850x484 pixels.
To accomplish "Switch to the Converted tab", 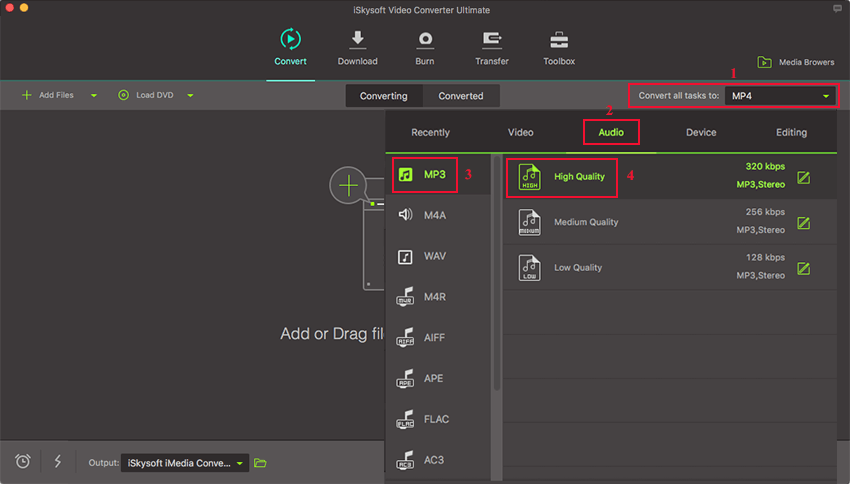I will tap(461, 96).
